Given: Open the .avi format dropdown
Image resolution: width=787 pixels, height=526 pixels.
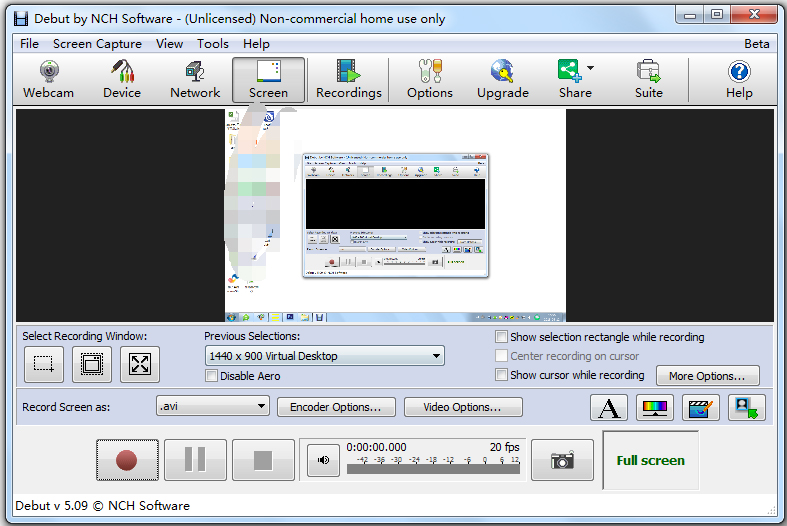Looking at the screenshot, I should pos(213,406).
